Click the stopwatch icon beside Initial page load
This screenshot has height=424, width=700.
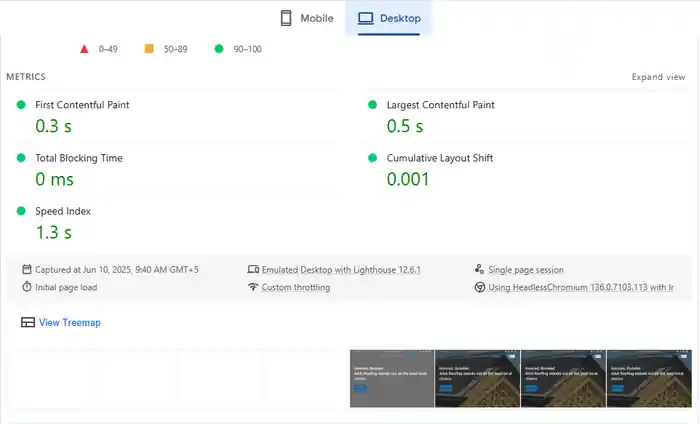pos(27,287)
